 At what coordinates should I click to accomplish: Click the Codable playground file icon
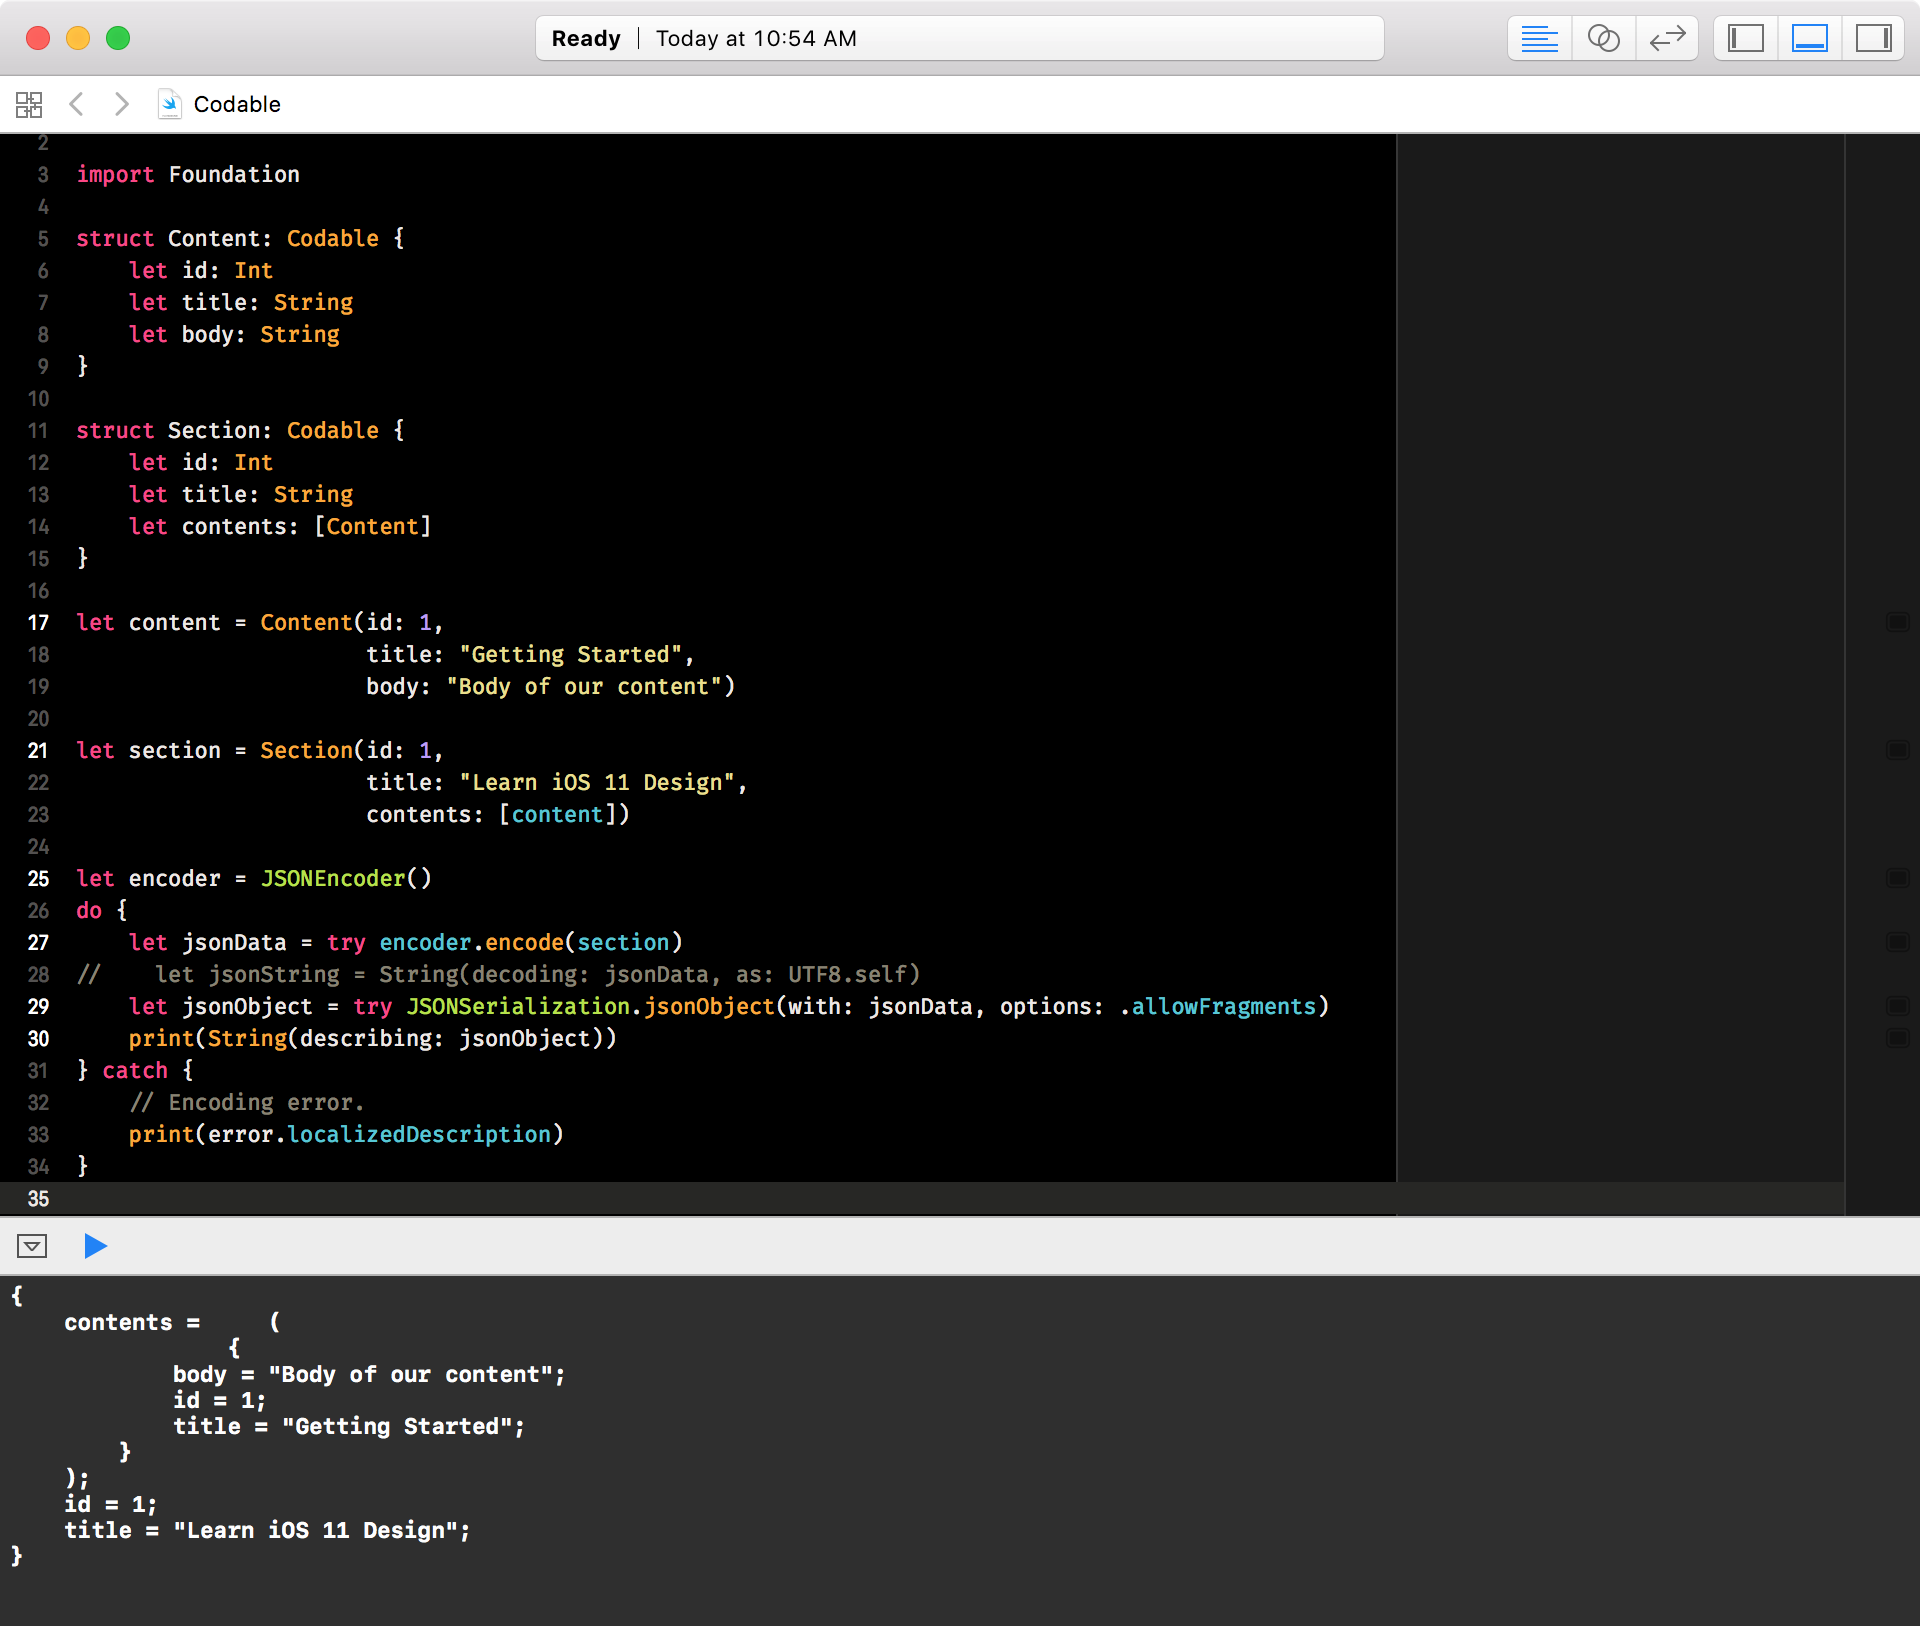pyautogui.click(x=169, y=104)
